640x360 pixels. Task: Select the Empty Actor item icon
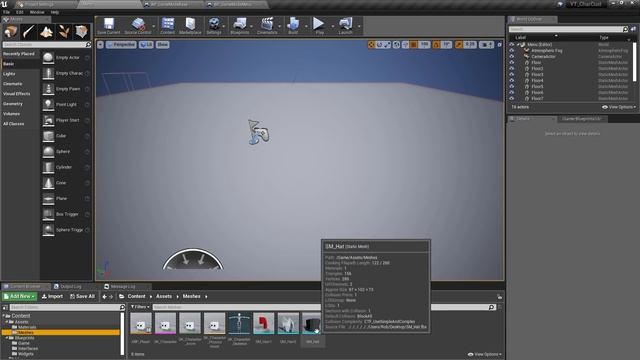pos(48,58)
